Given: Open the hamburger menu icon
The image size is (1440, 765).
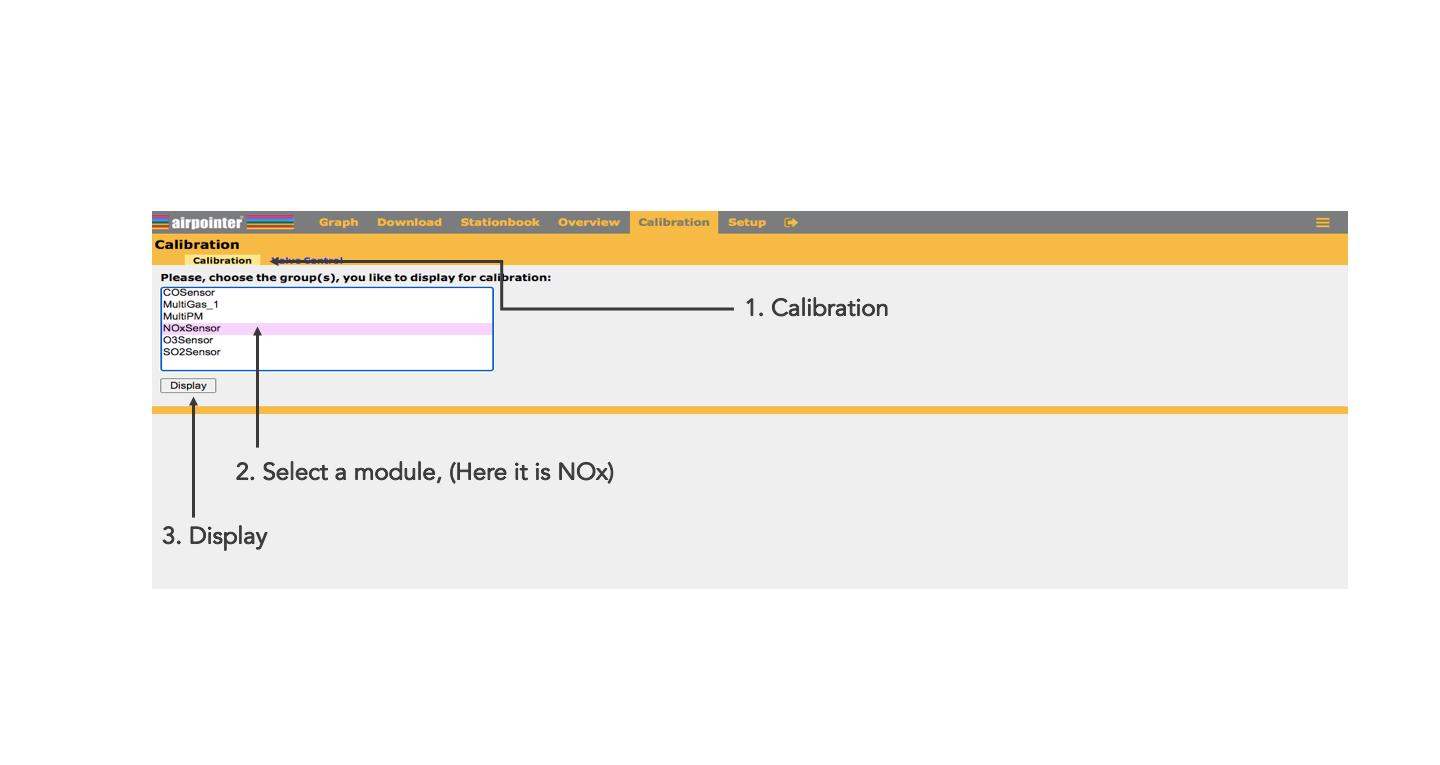Looking at the screenshot, I should coord(1322,222).
